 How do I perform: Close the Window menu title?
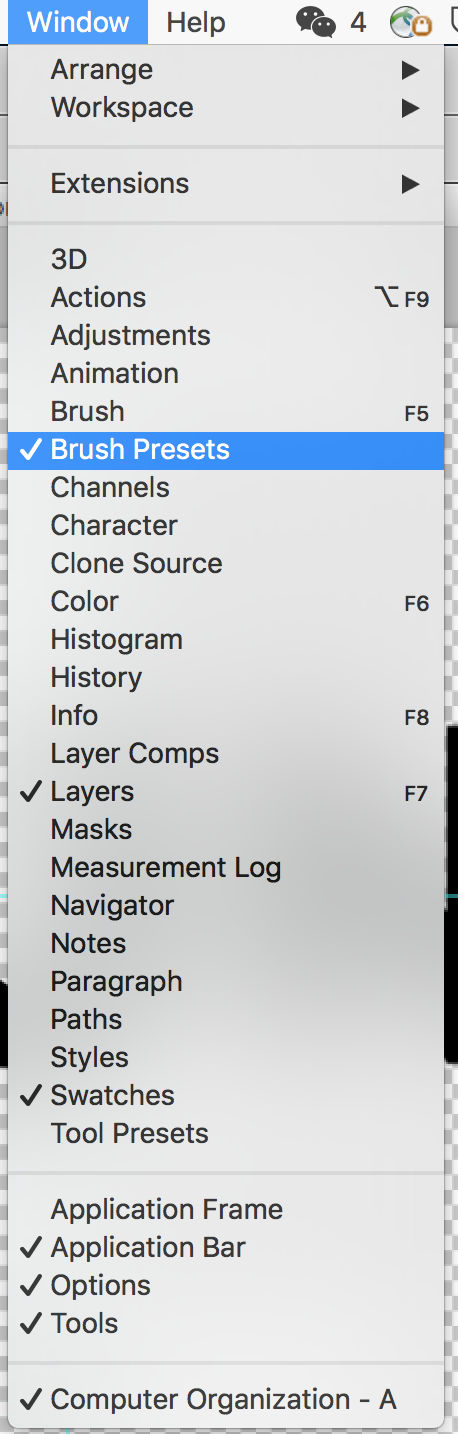pos(78,22)
